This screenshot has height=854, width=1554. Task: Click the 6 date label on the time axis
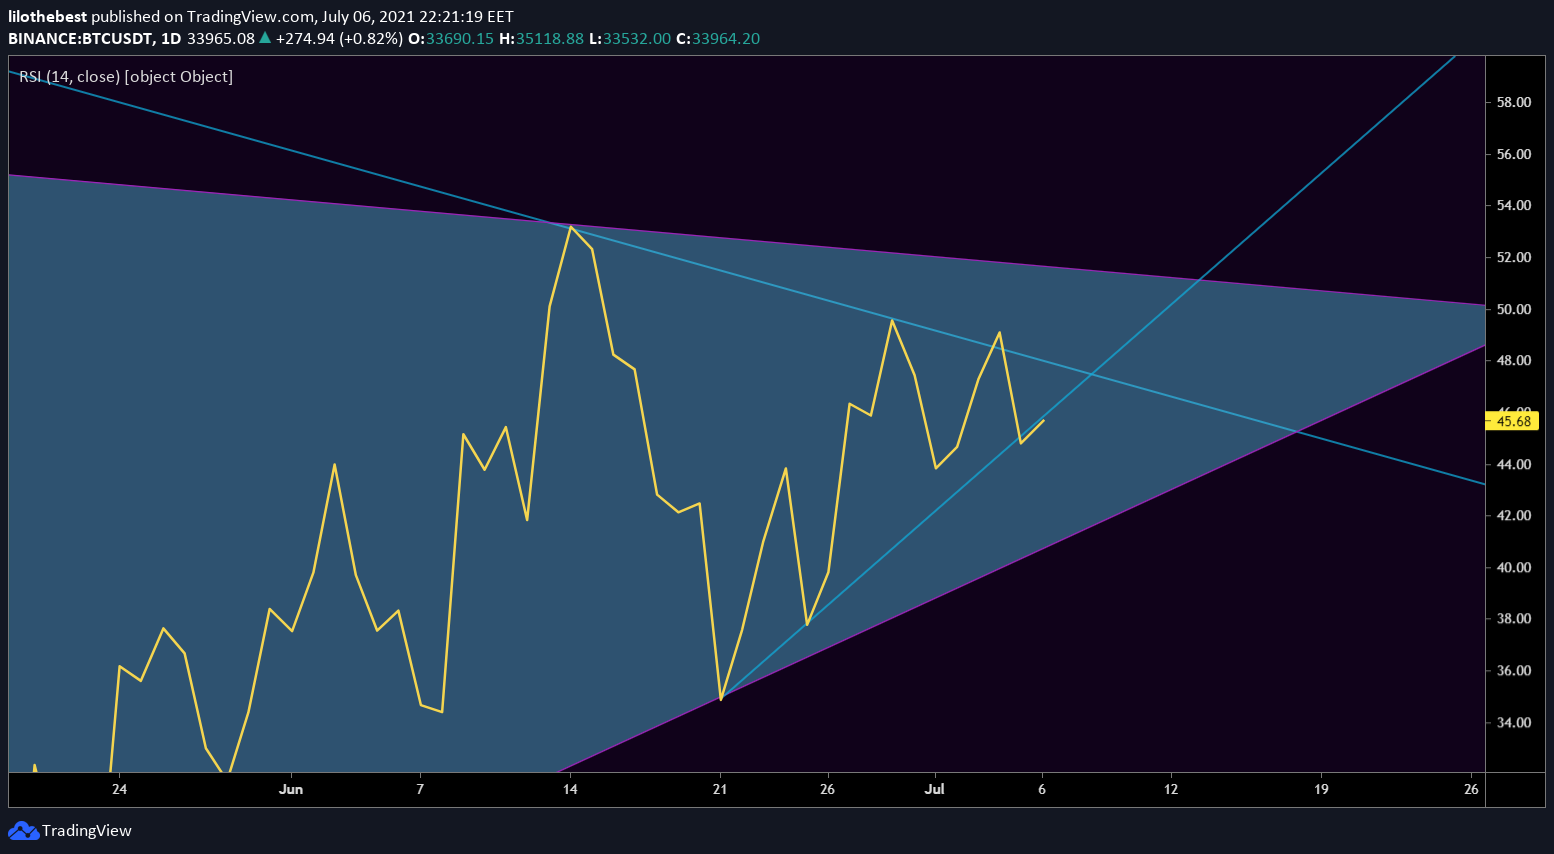click(x=1042, y=789)
